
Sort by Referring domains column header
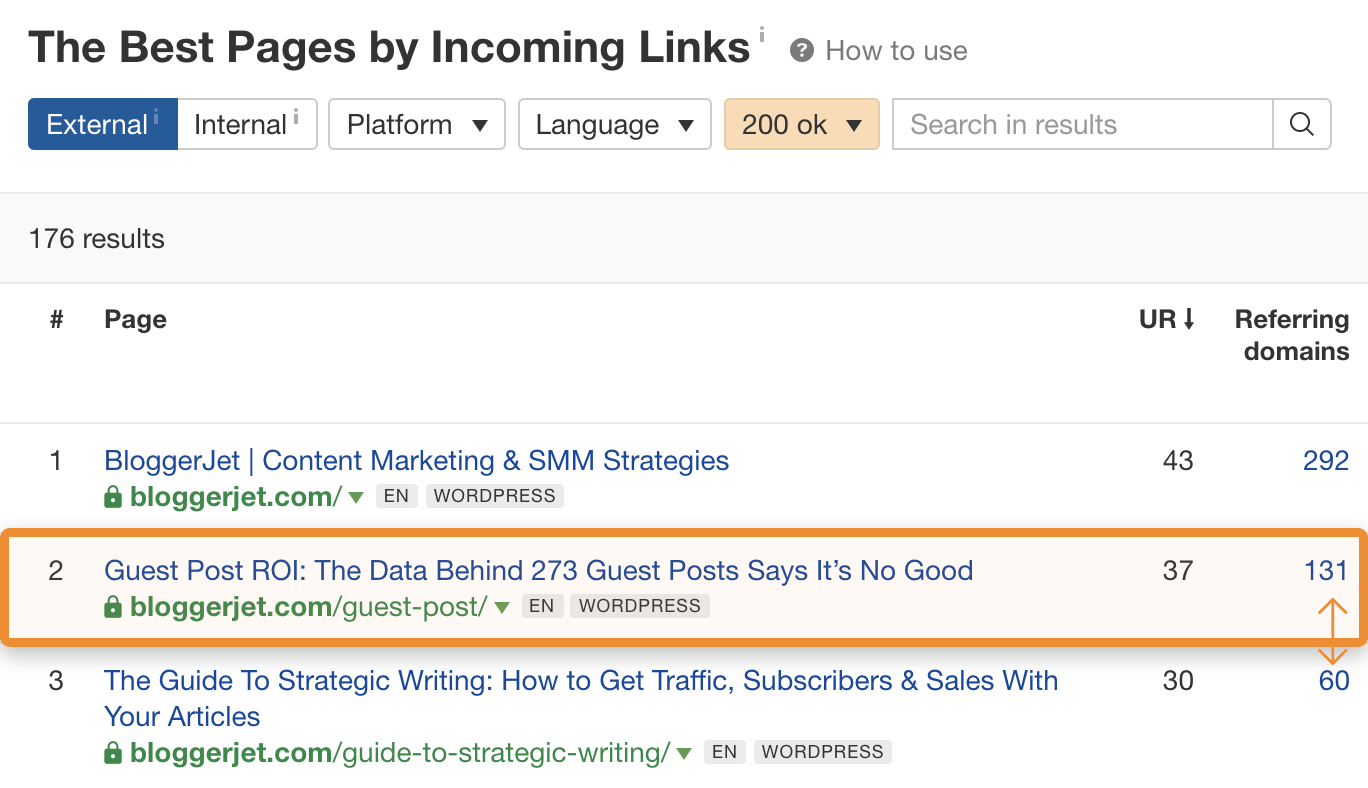coord(1291,335)
